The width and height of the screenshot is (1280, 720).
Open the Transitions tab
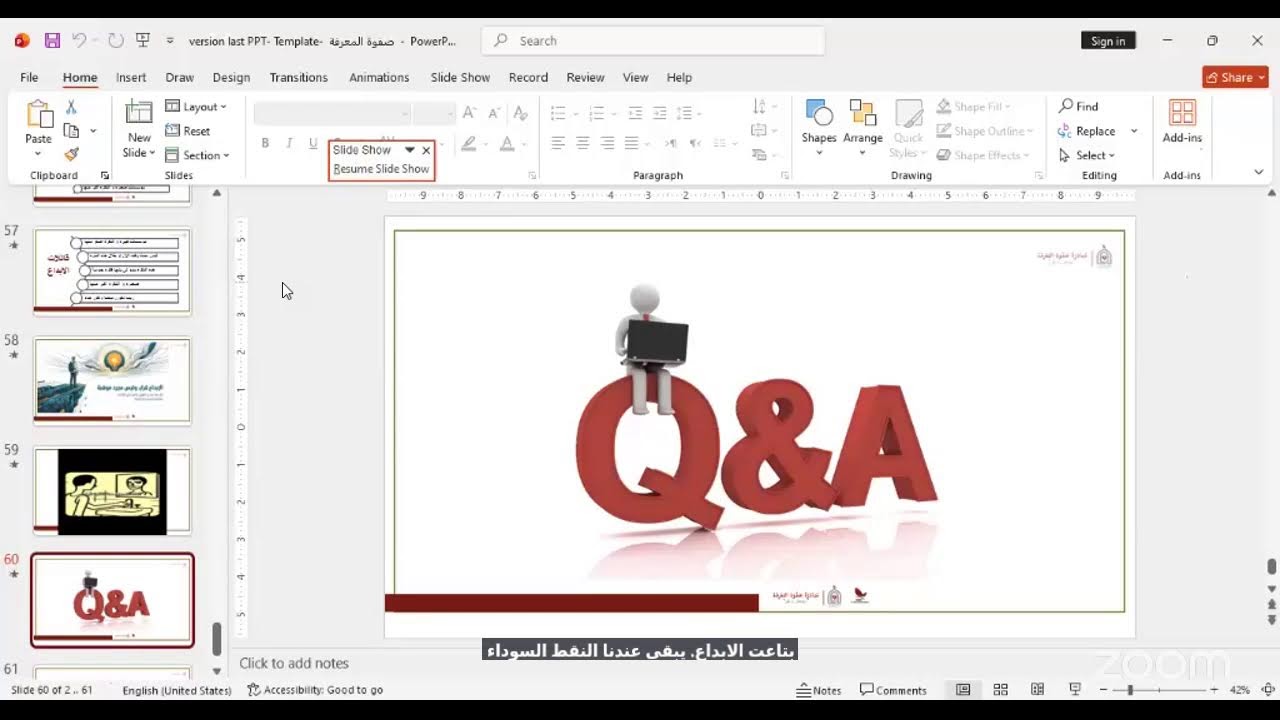pos(298,77)
